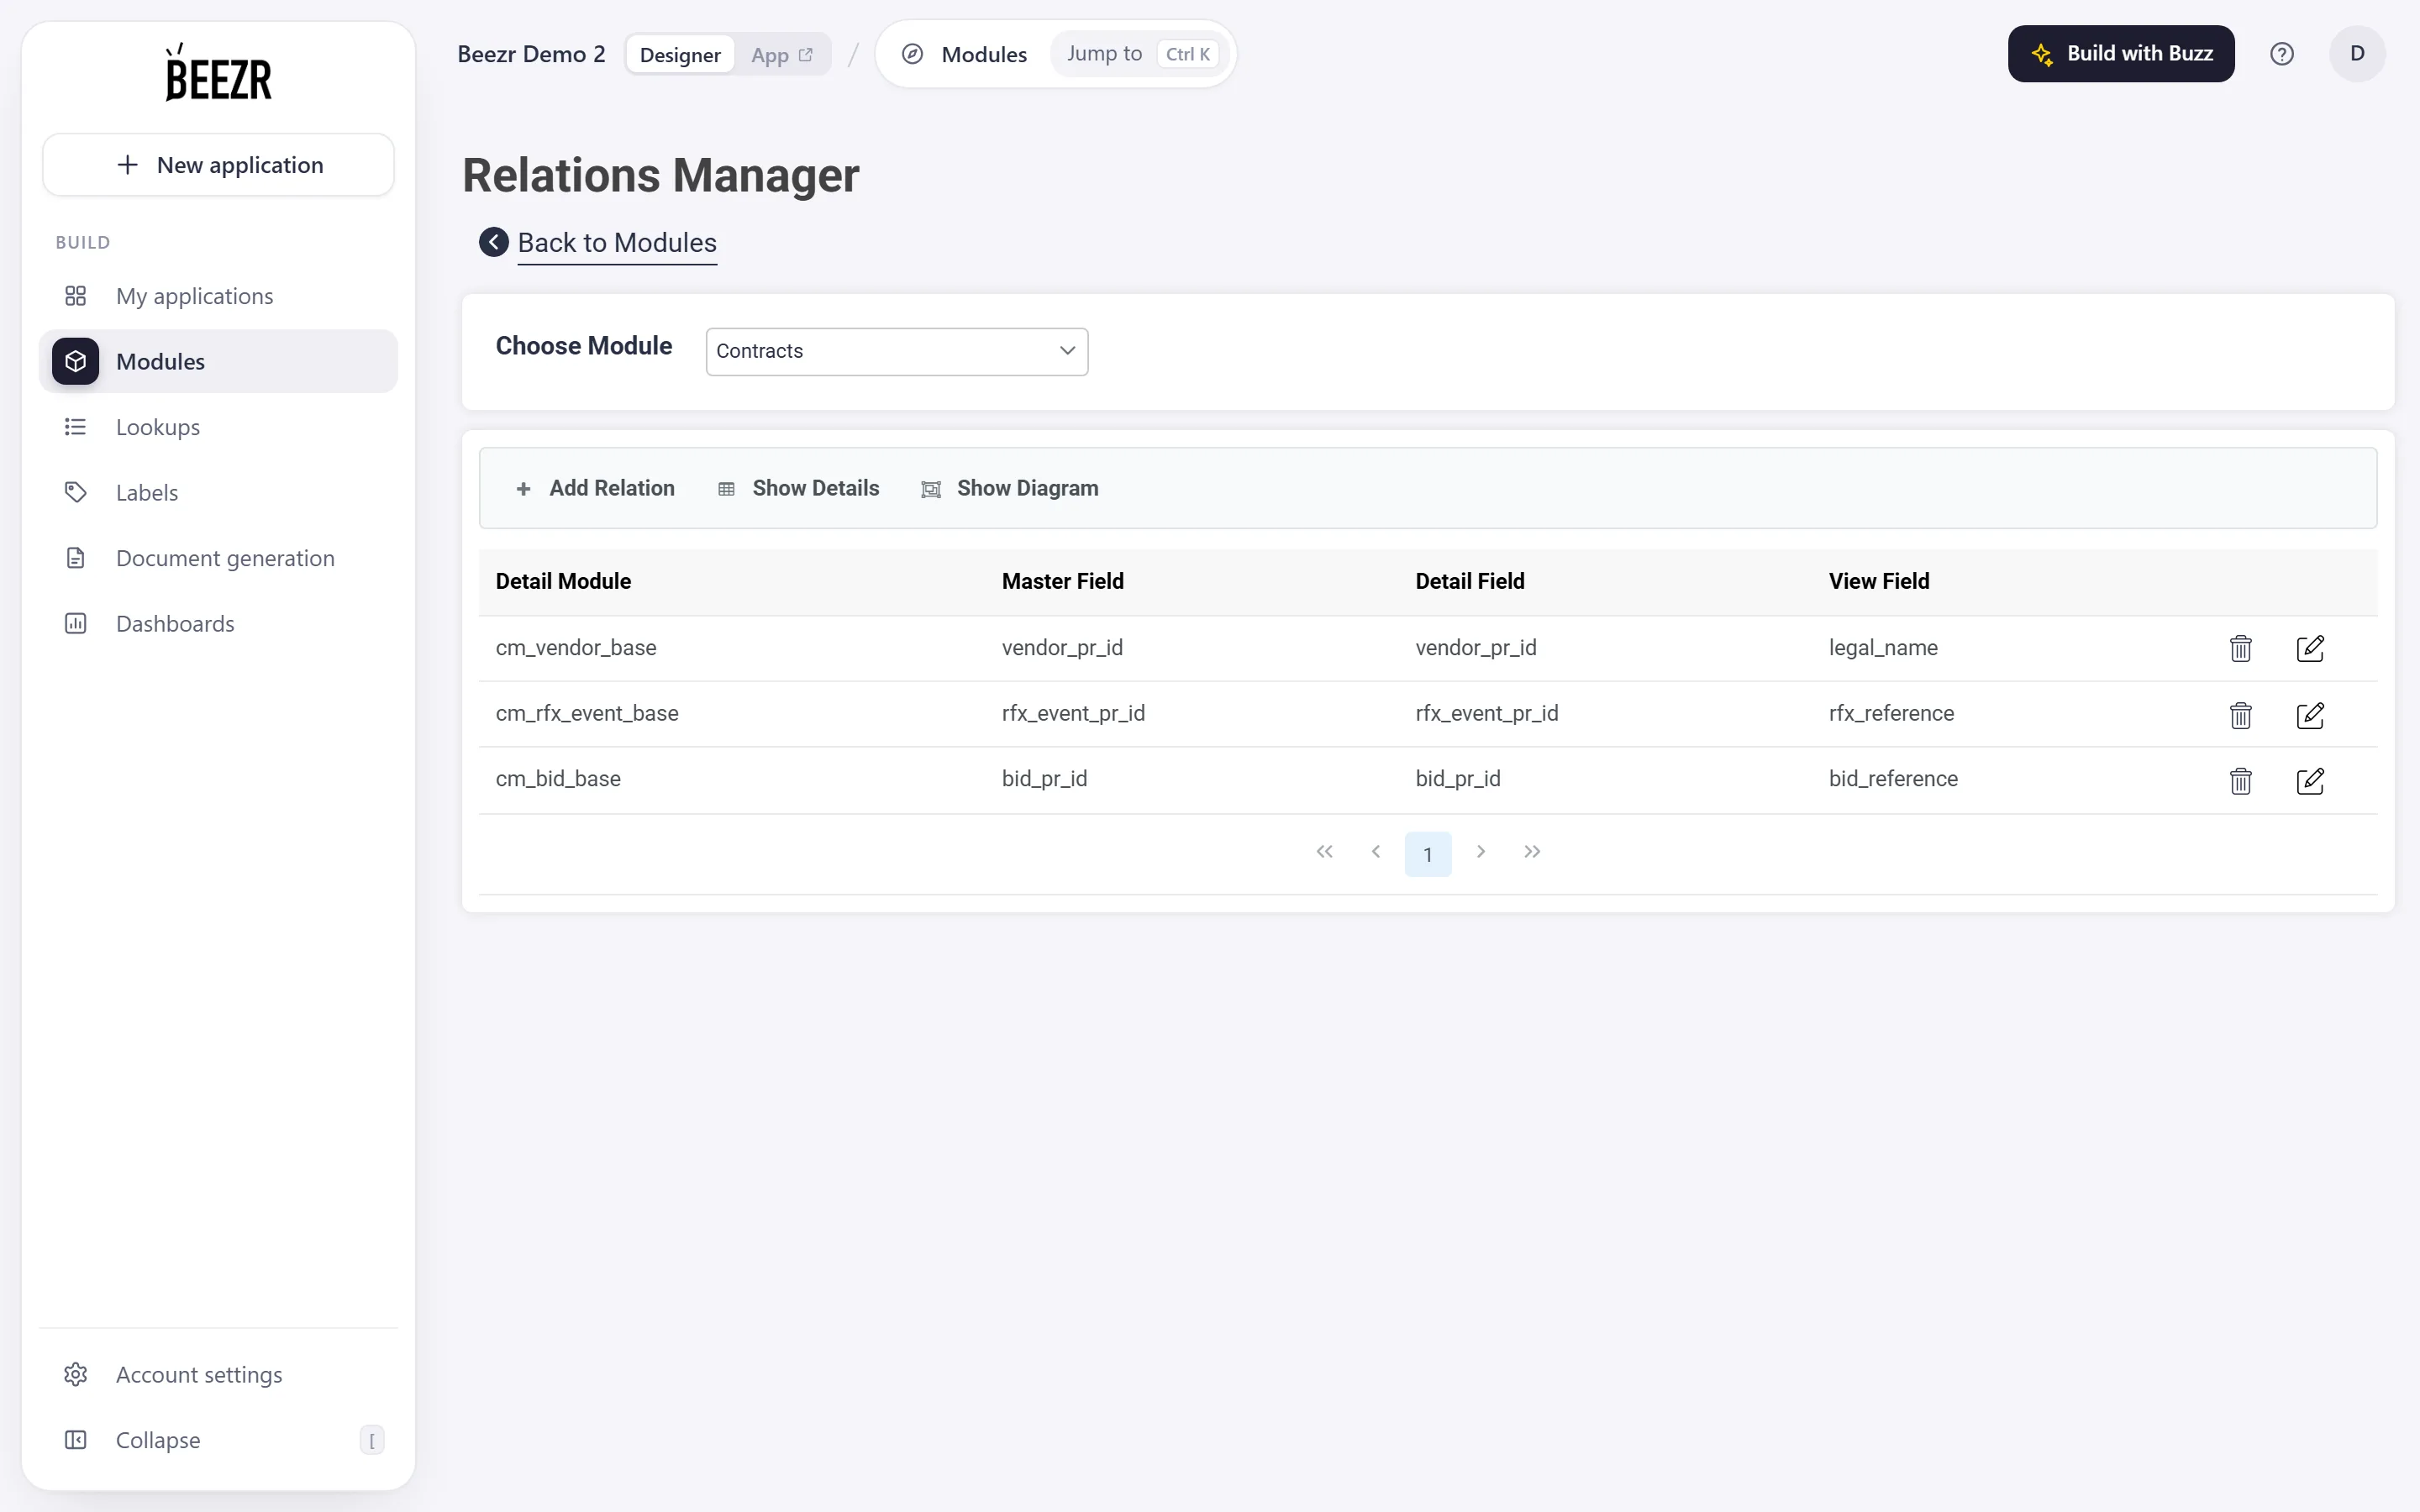2420x1512 pixels.
Task: Click the Modules breadcrumb
Action: [965, 54]
